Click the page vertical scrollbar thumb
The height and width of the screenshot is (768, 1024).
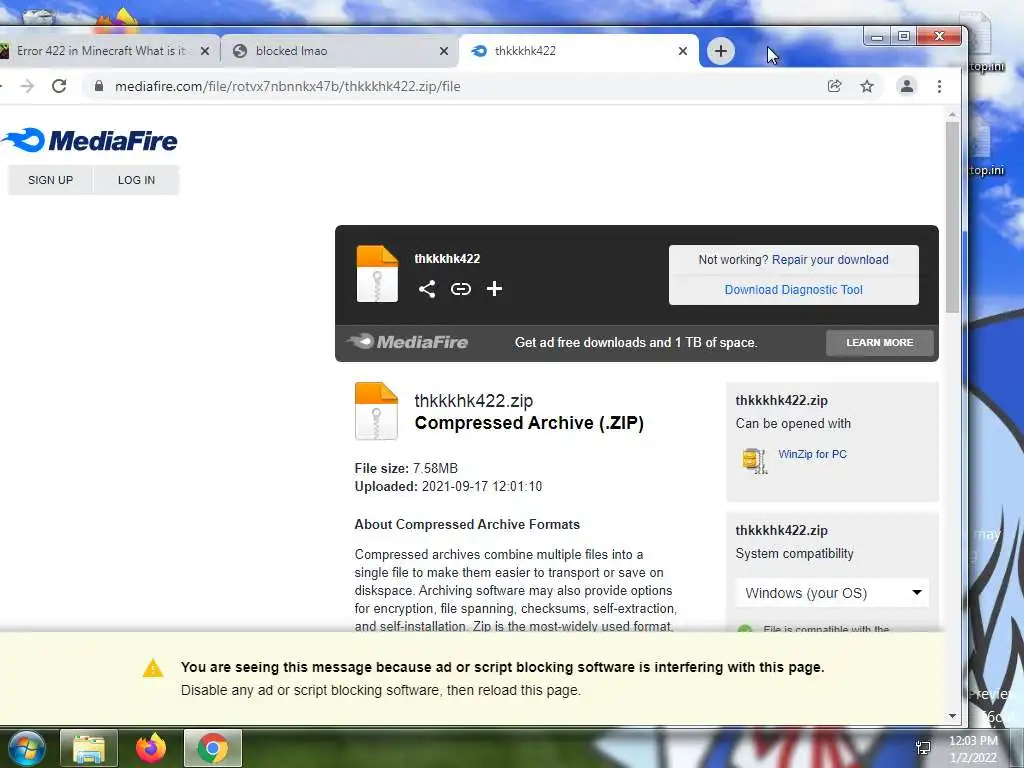point(952,217)
